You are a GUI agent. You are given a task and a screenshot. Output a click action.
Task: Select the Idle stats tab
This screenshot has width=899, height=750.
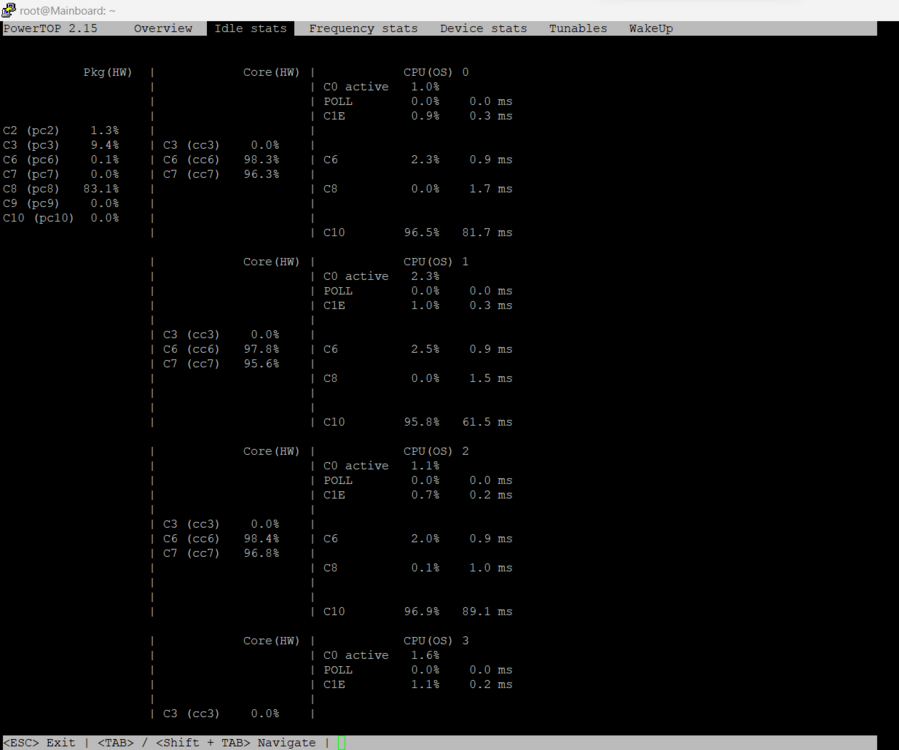(251, 29)
